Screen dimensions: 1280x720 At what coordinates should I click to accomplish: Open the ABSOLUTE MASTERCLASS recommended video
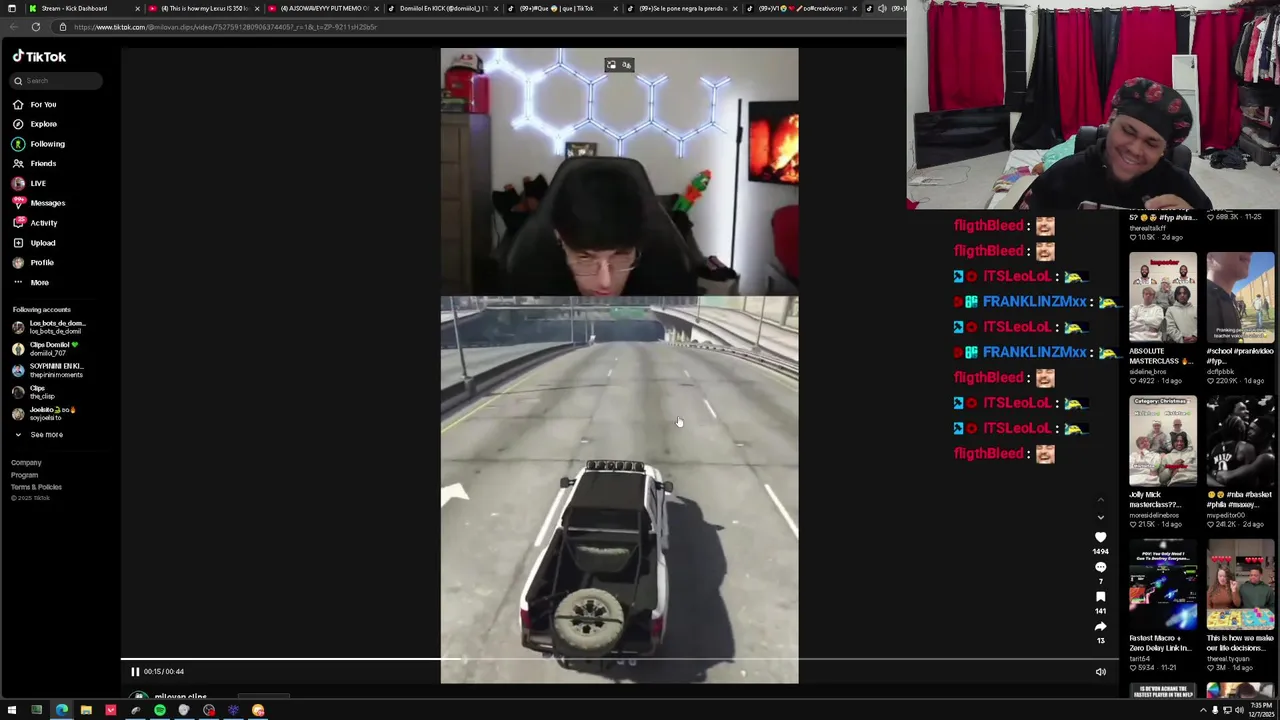pyautogui.click(x=1163, y=298)
